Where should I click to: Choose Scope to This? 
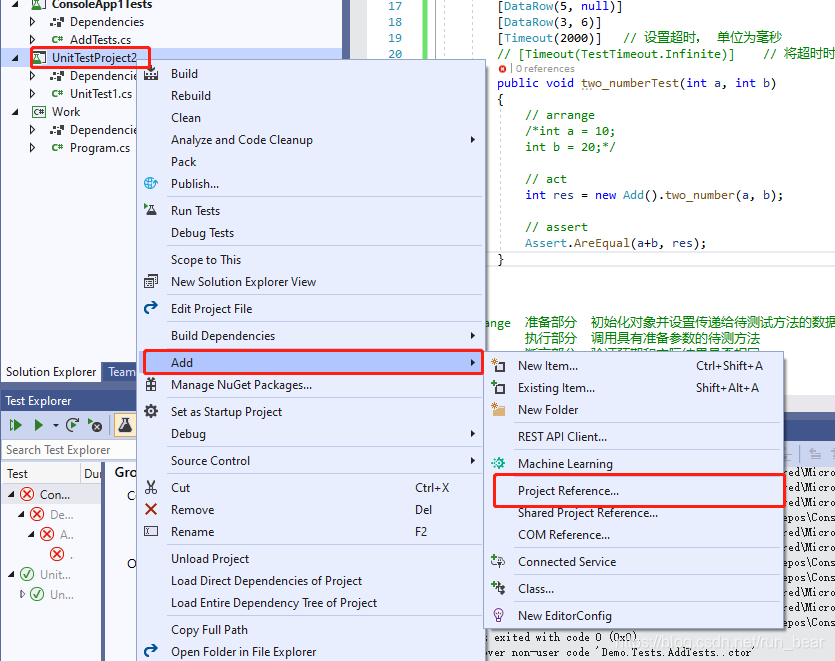[x=312, y=259]
